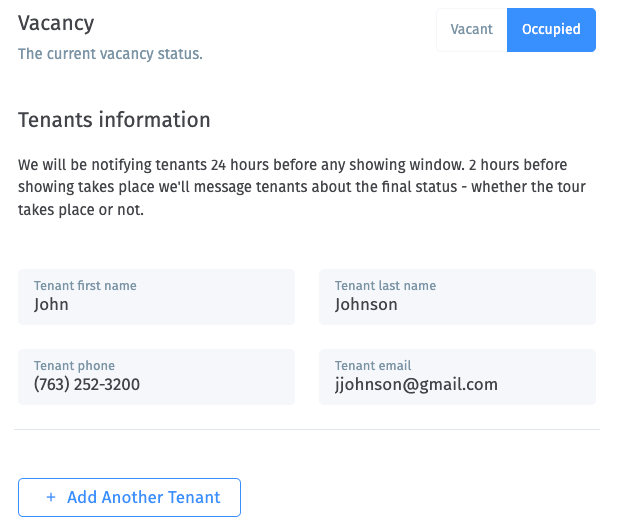Click the Tenants information heading
The image size is (635, 528).
coord(114,120)
